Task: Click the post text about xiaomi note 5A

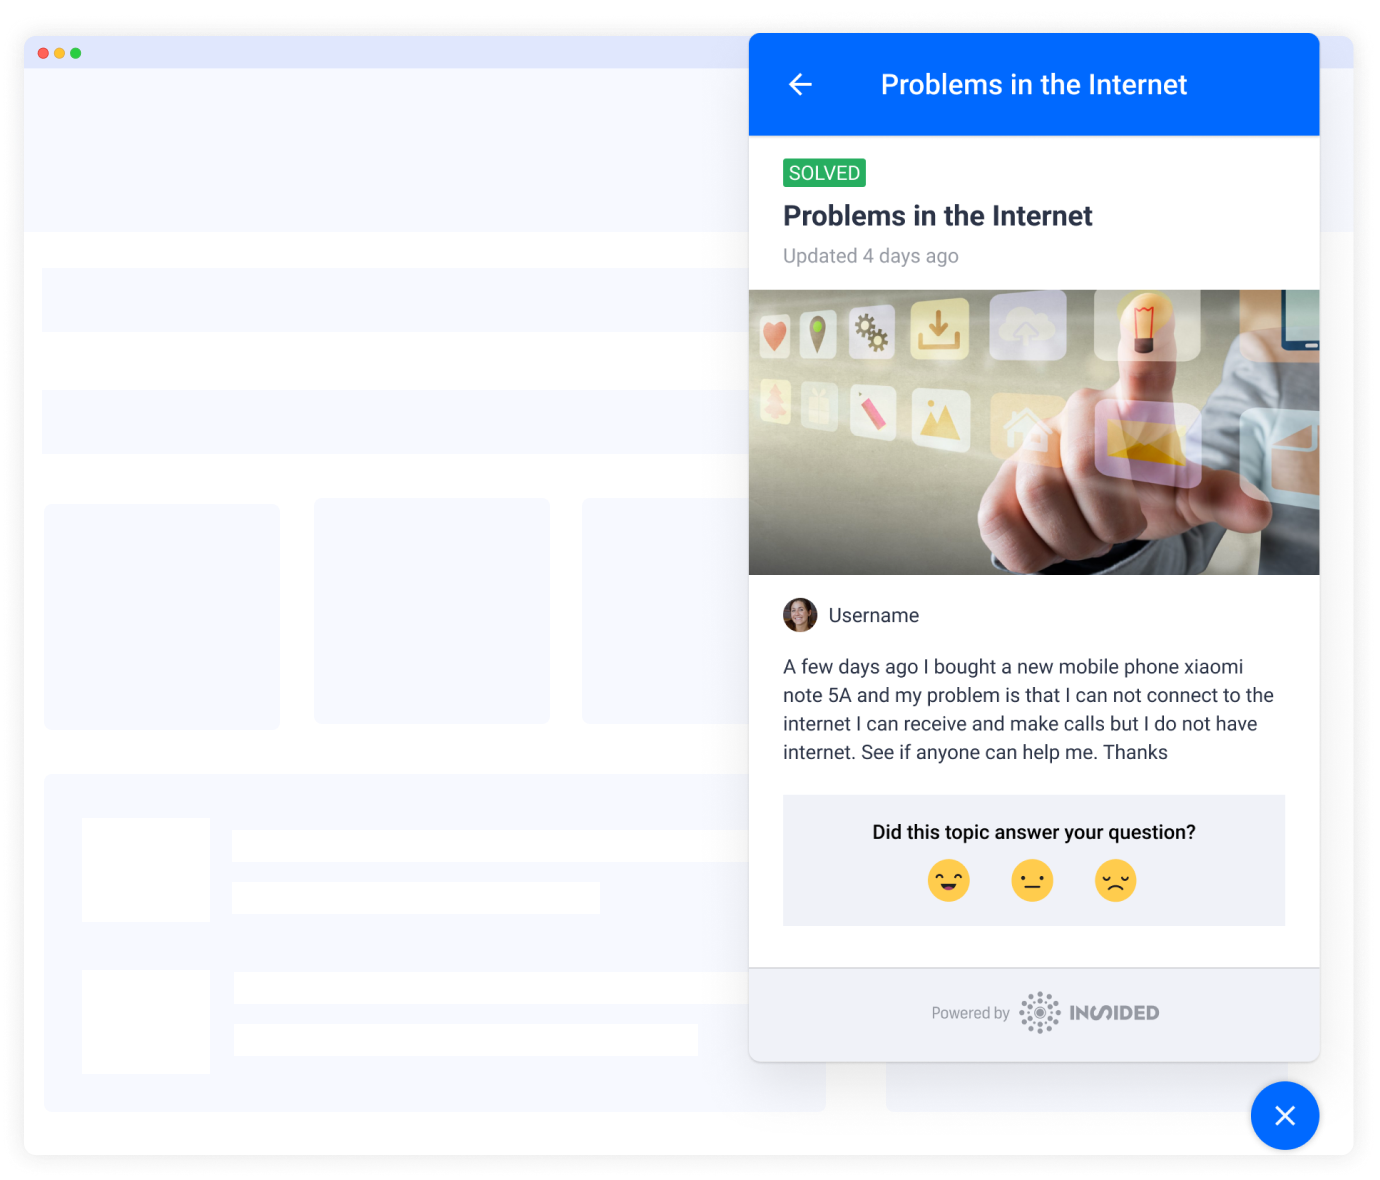Action: pyautogui.click(x=1028, y=709)
